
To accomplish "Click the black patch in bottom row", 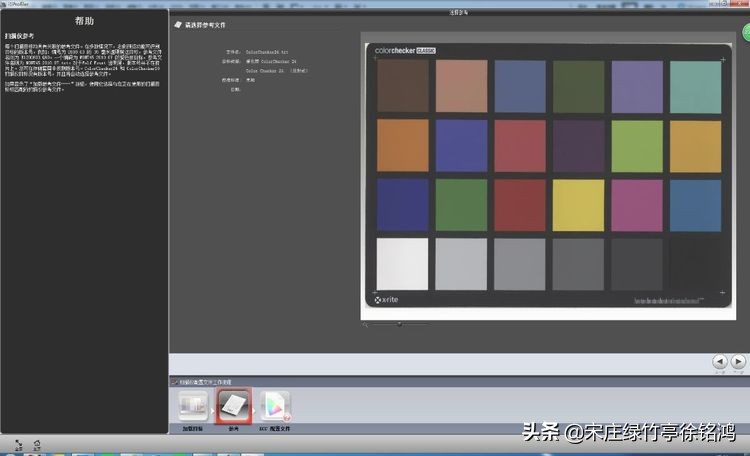I will click(x=695, y=265).
